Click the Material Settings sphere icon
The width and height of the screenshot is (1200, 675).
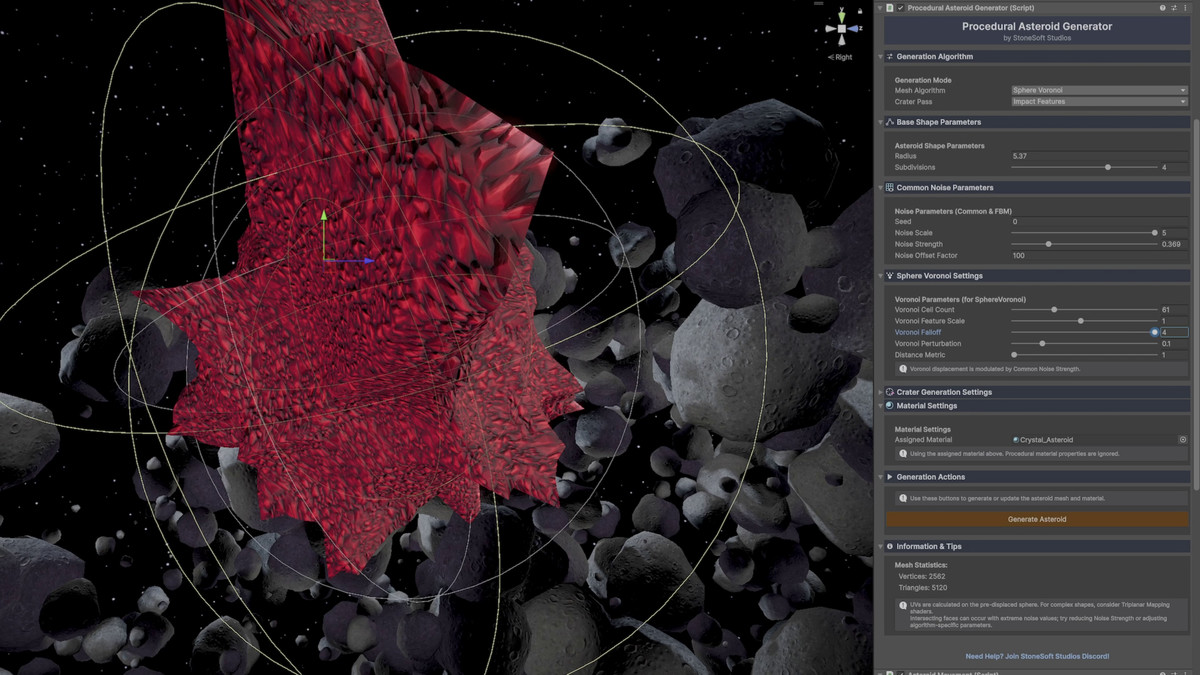890,406
